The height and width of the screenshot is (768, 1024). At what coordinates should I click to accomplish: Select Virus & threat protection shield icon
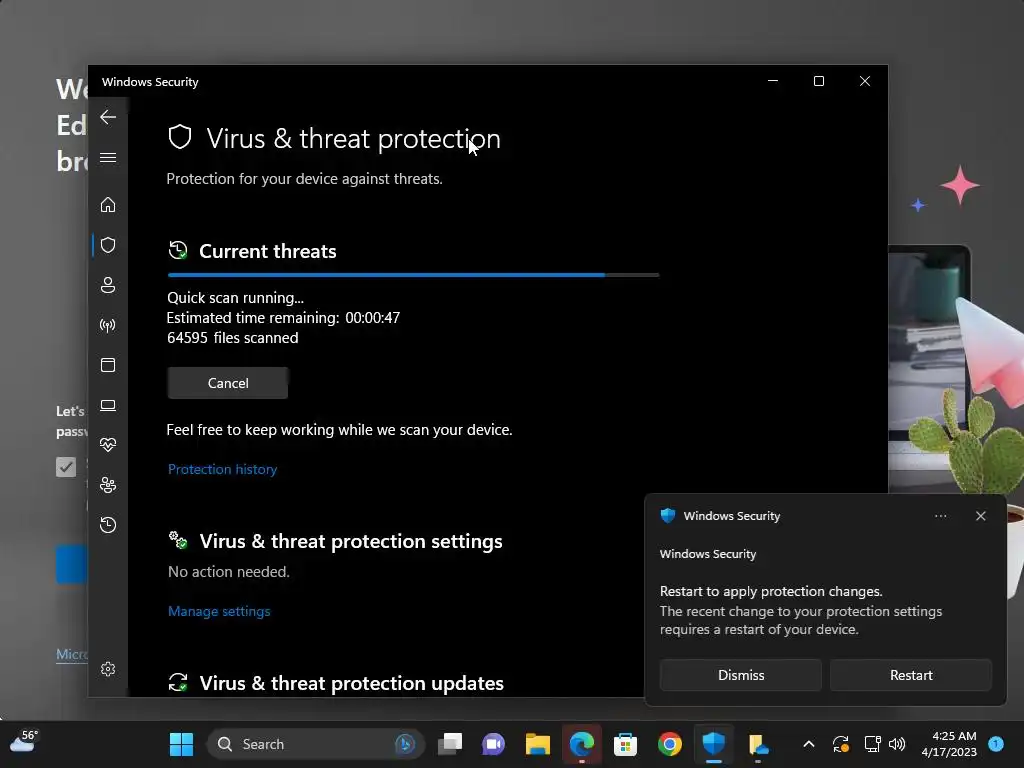coord(108,245)
